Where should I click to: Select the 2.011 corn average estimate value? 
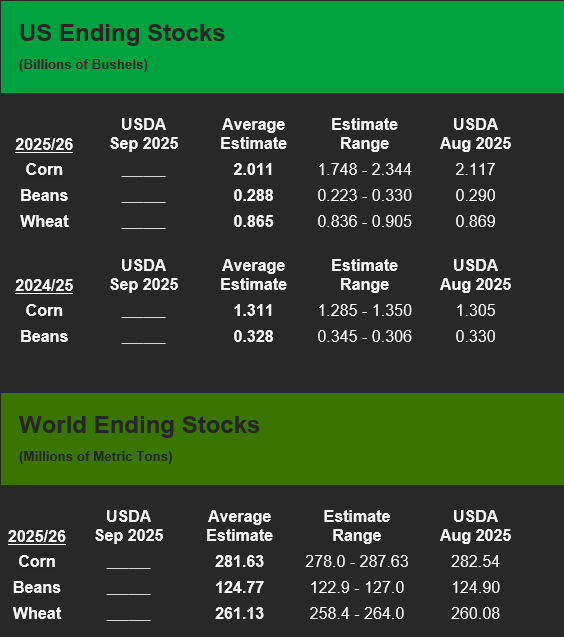(x=253, y=169)
